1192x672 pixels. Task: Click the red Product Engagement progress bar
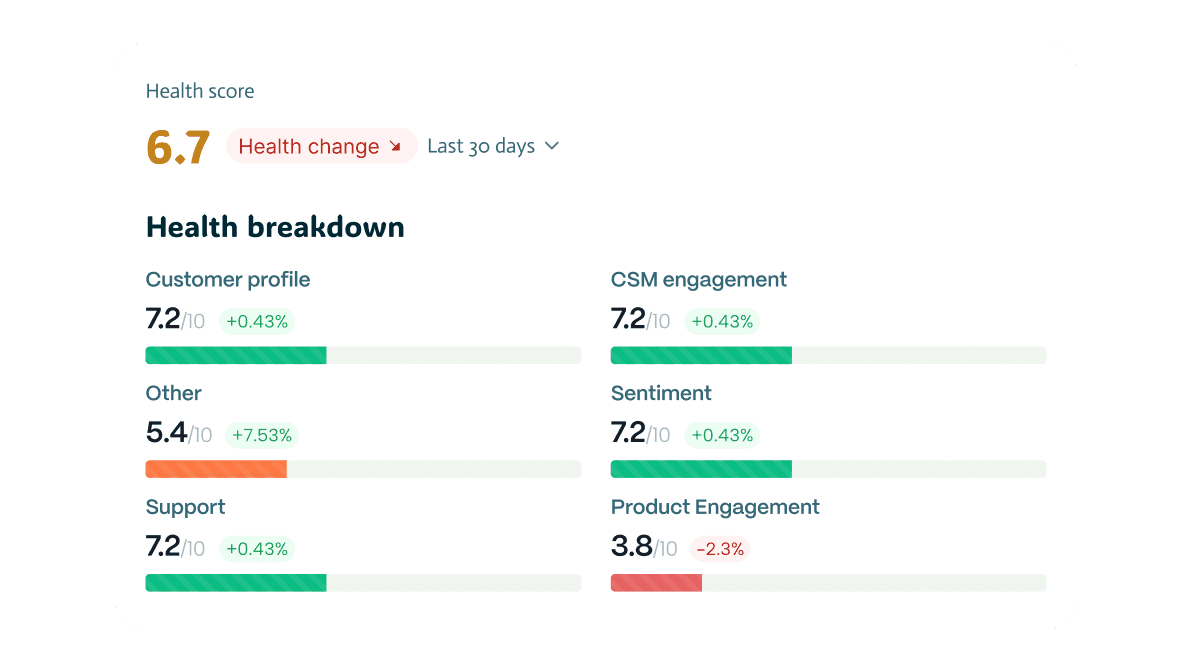click(x=656, y=583)
